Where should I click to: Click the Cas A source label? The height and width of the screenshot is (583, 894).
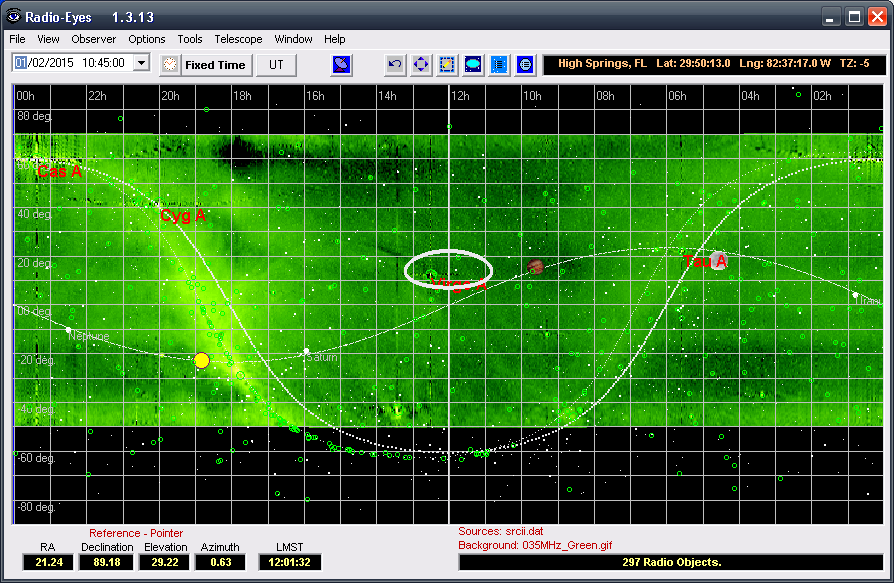(x=59, y=172)
